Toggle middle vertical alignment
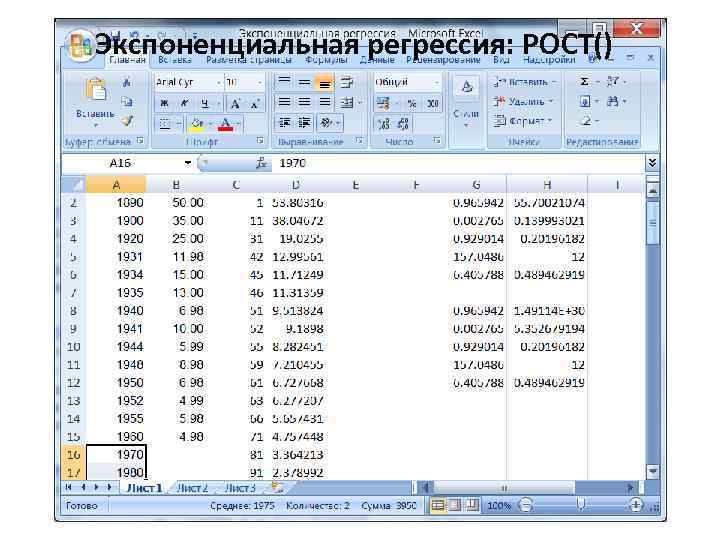 click(304, 82)
